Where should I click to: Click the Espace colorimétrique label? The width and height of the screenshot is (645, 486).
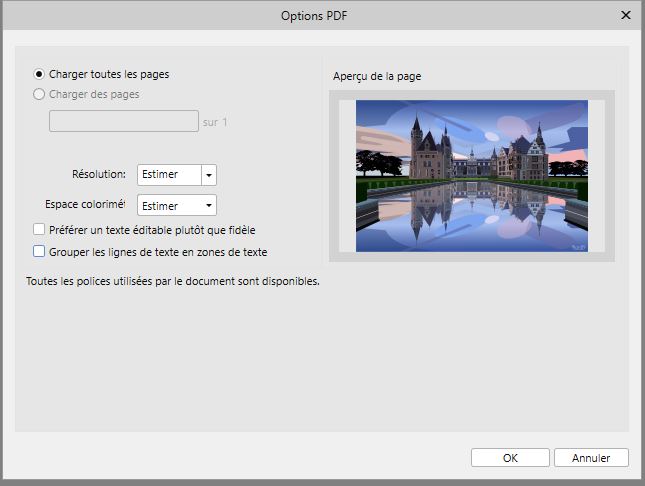click(x=85, y=204)
